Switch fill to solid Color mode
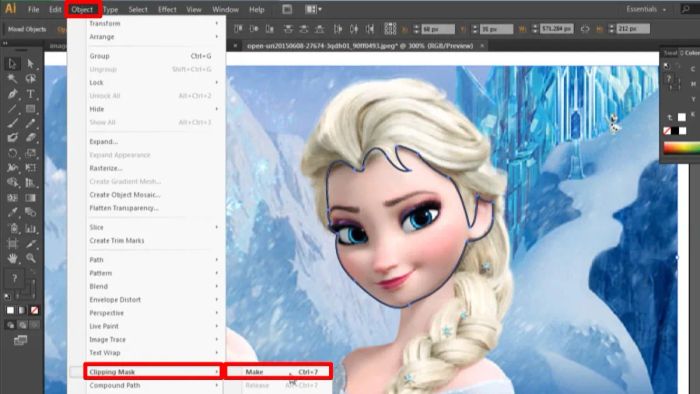This screenshot has height=394, width=700. pos(10,310)
